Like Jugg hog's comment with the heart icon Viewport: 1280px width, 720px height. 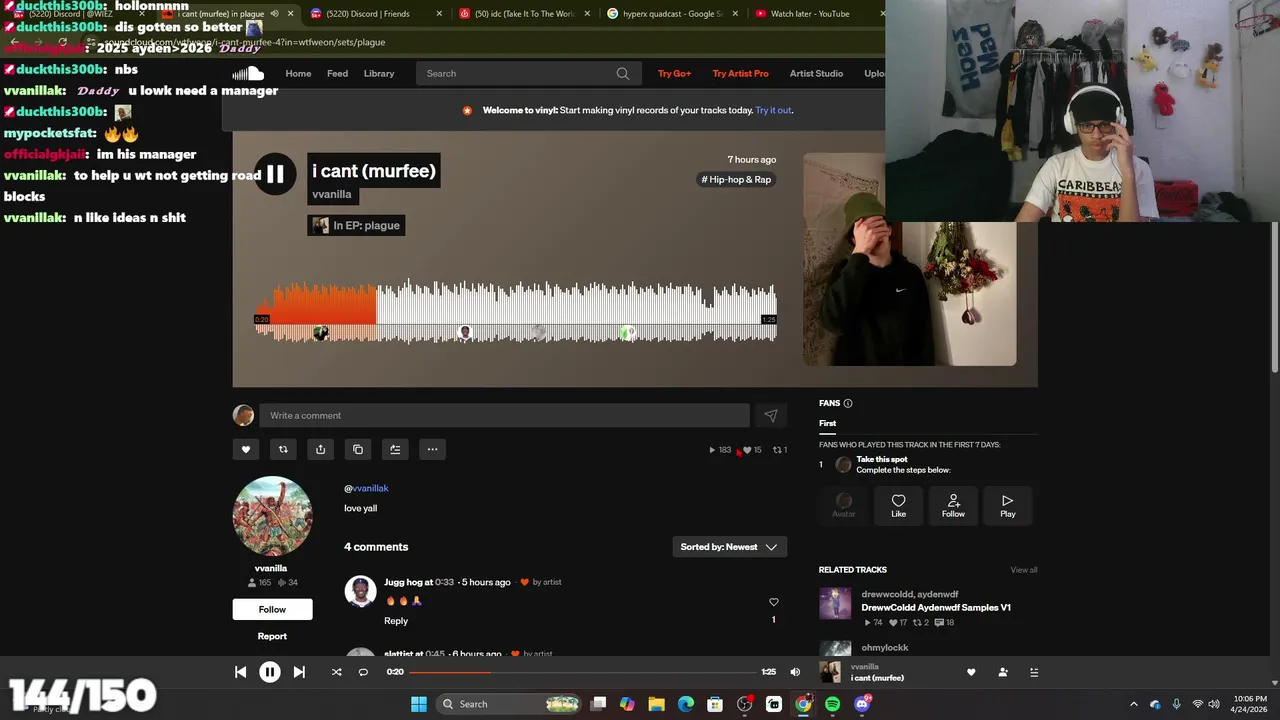pos(773,602)
